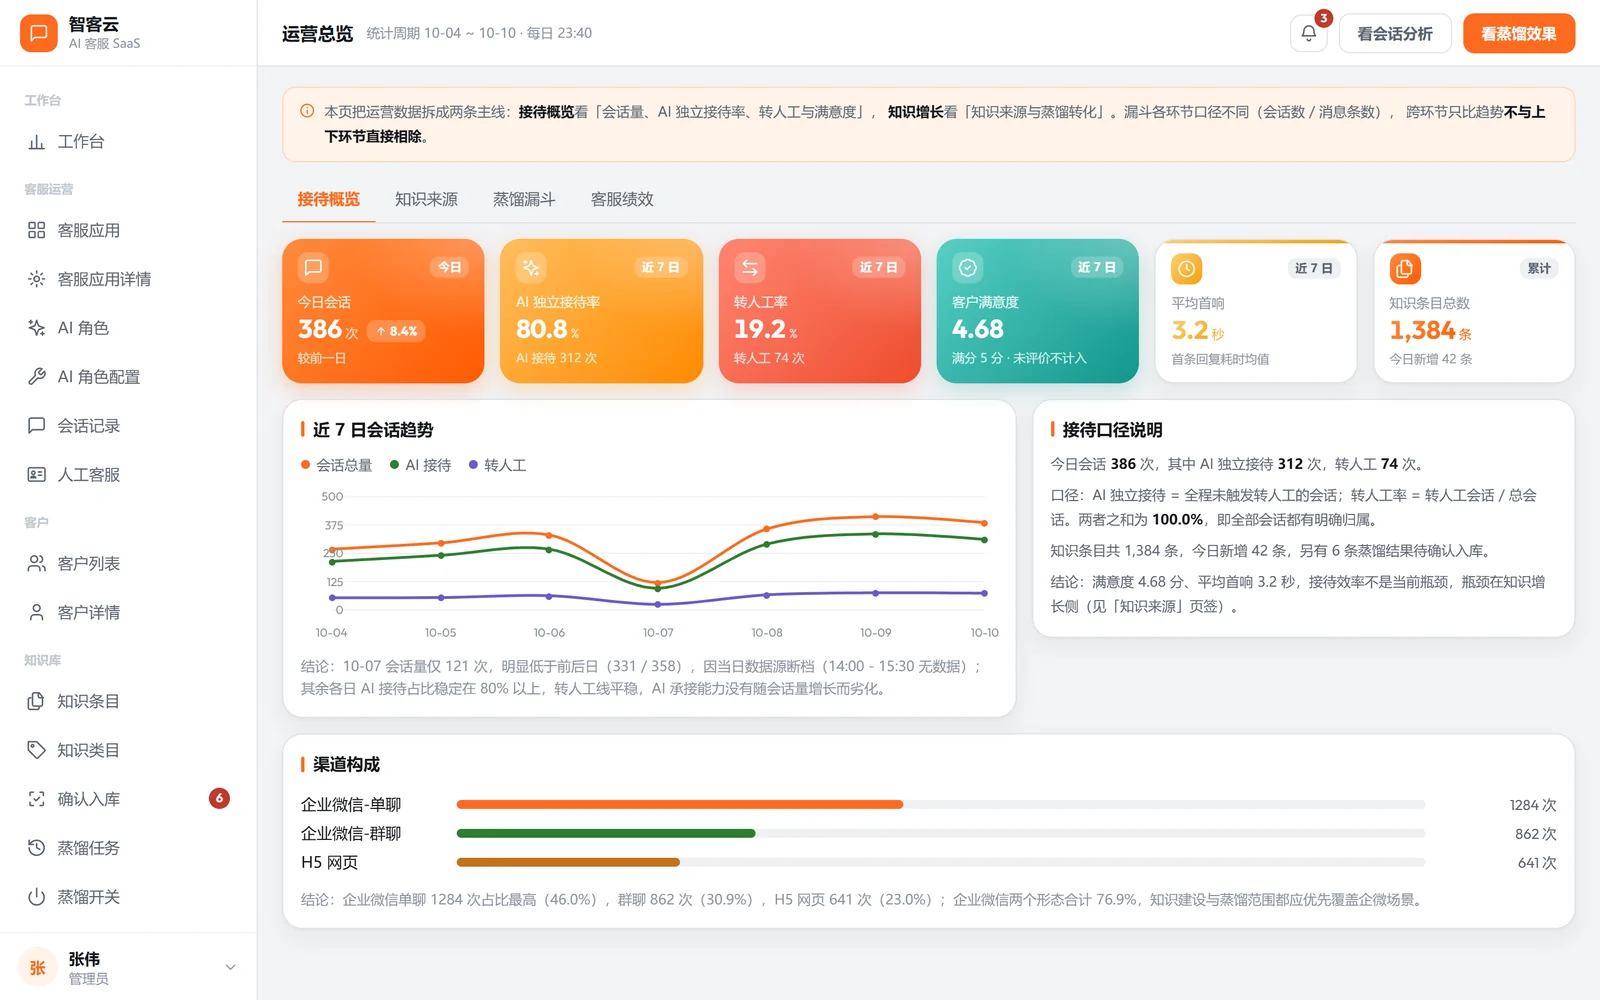This screenshot has width=1600, height=1000.
Task: Click the 知识类目 tag icon
Action: pos(37,750)
